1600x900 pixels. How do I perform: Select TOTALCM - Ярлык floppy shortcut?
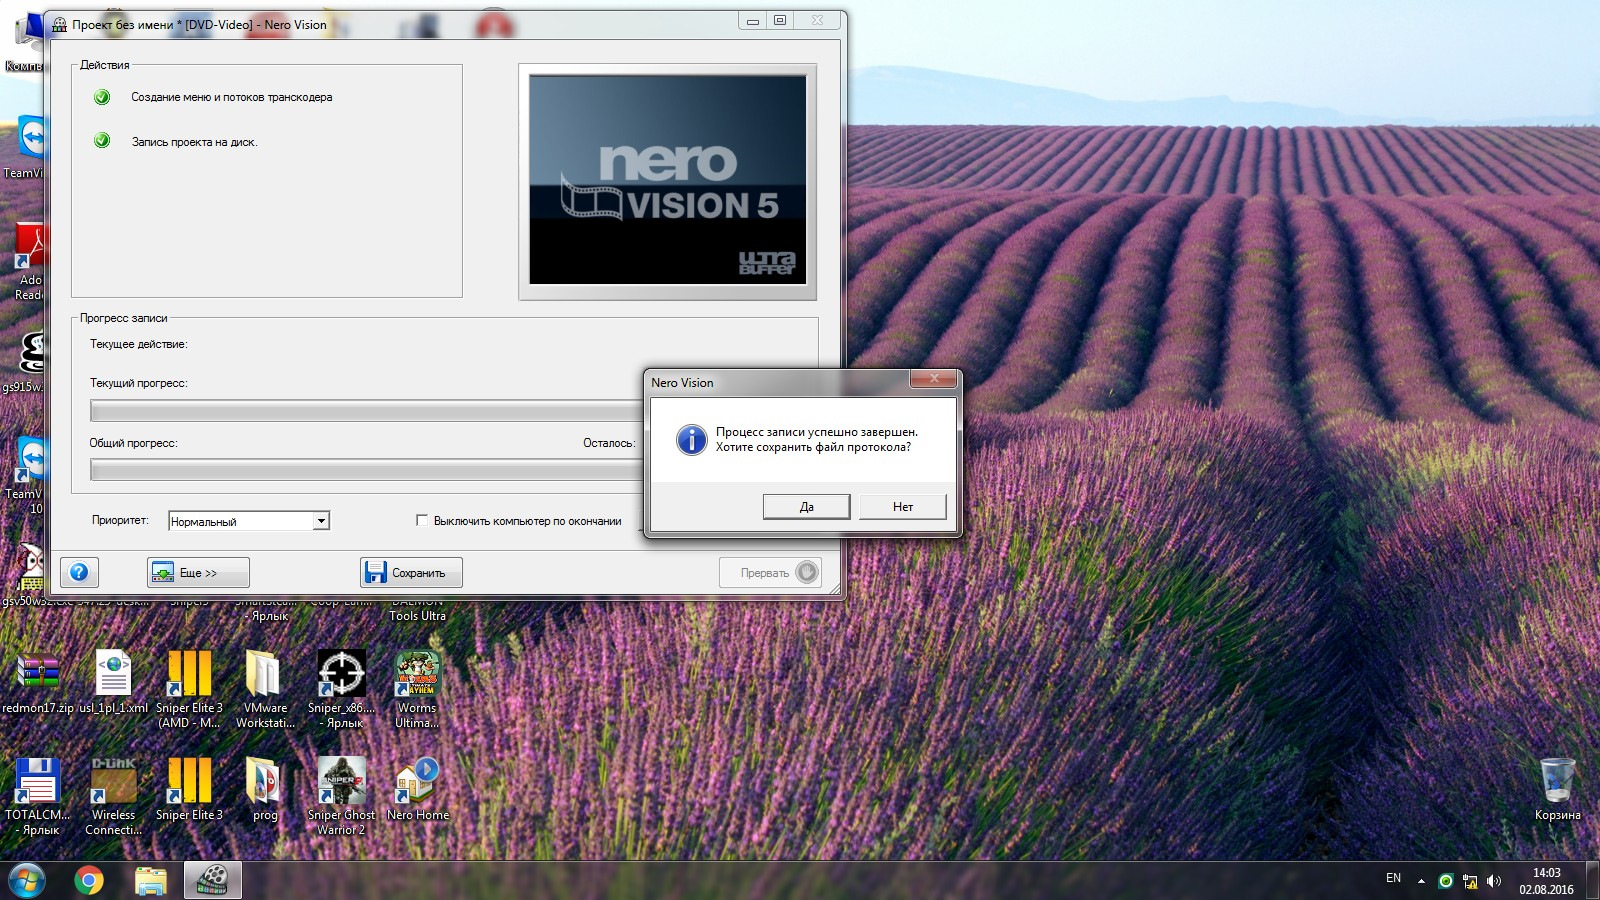point(38,796)
